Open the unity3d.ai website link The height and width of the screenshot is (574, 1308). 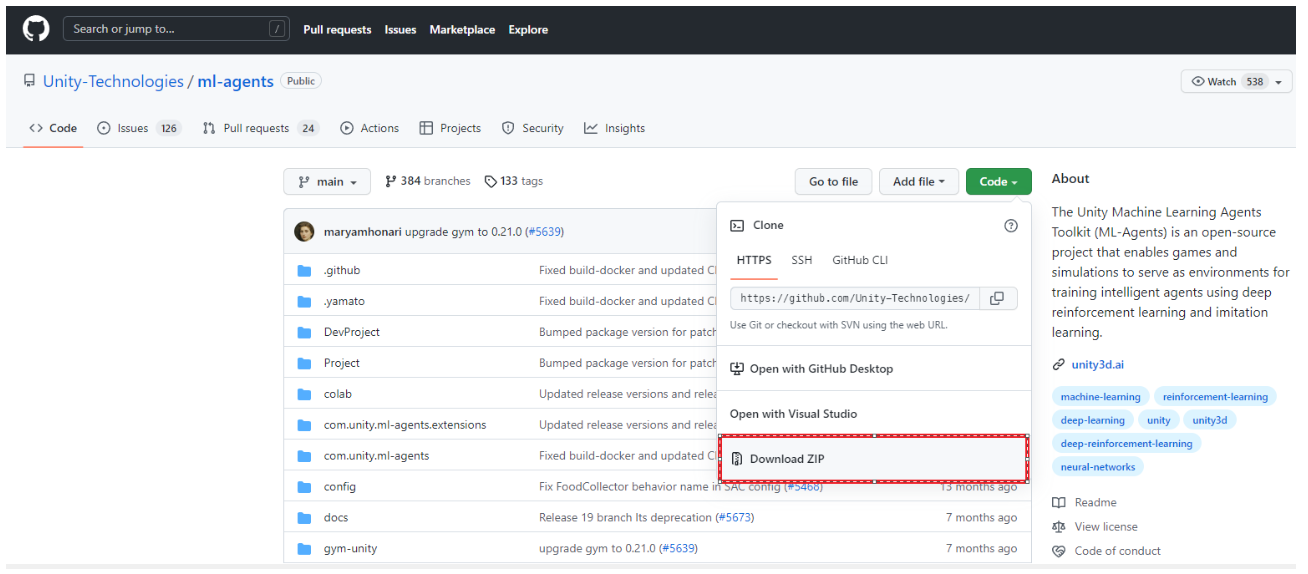point(1097,365)
